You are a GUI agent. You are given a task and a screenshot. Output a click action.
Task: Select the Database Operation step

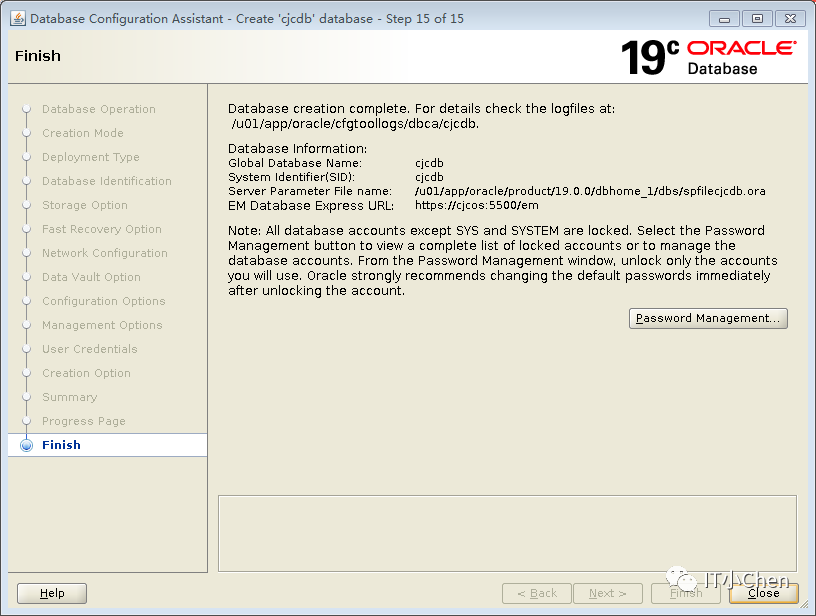point(99,109)
